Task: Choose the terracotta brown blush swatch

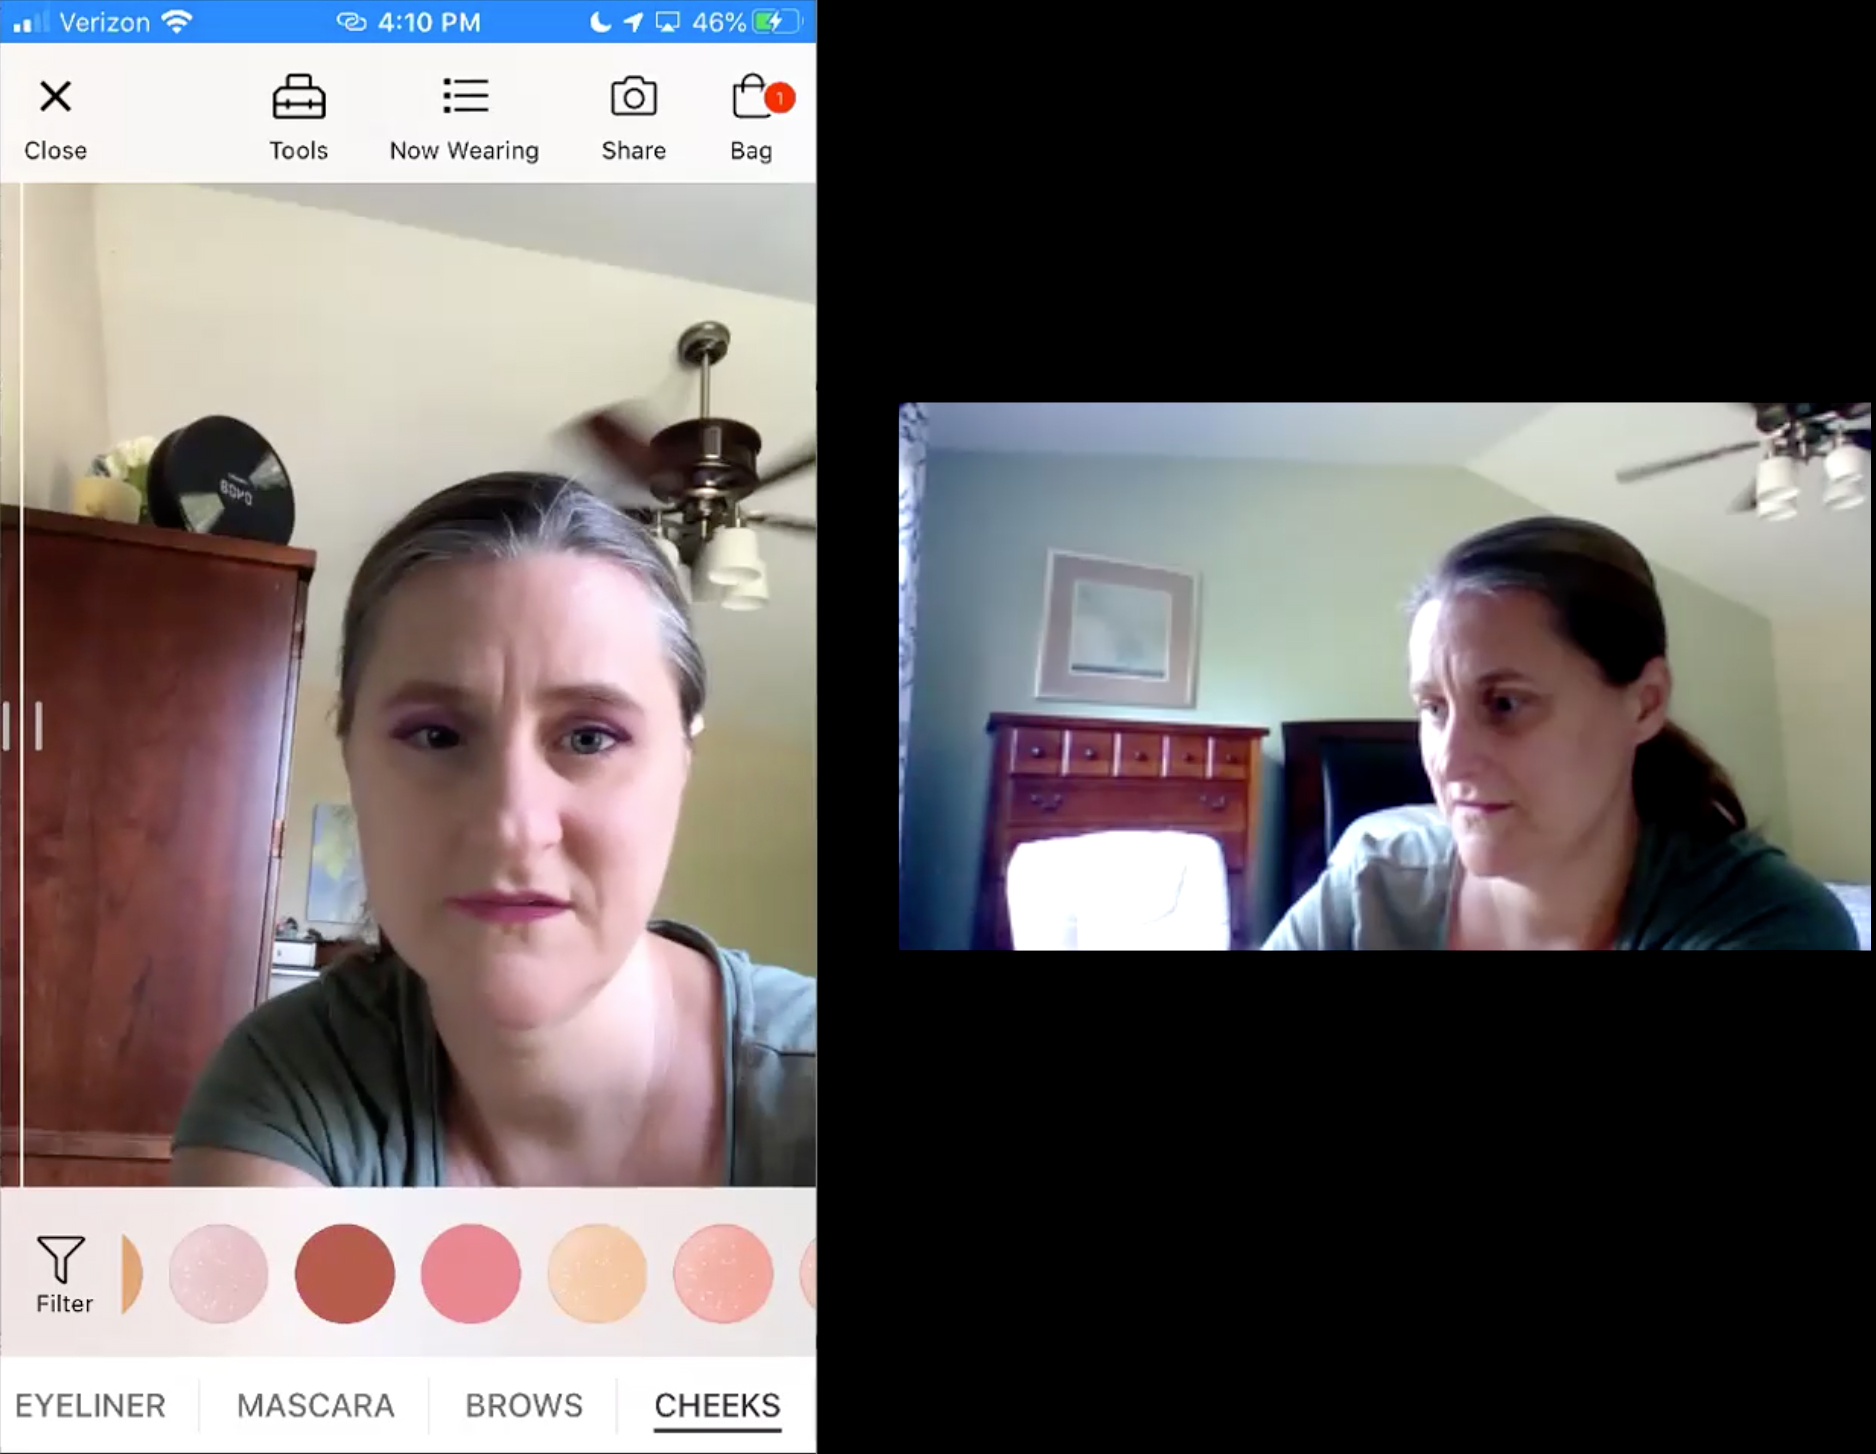Action: click(345, 1273)
